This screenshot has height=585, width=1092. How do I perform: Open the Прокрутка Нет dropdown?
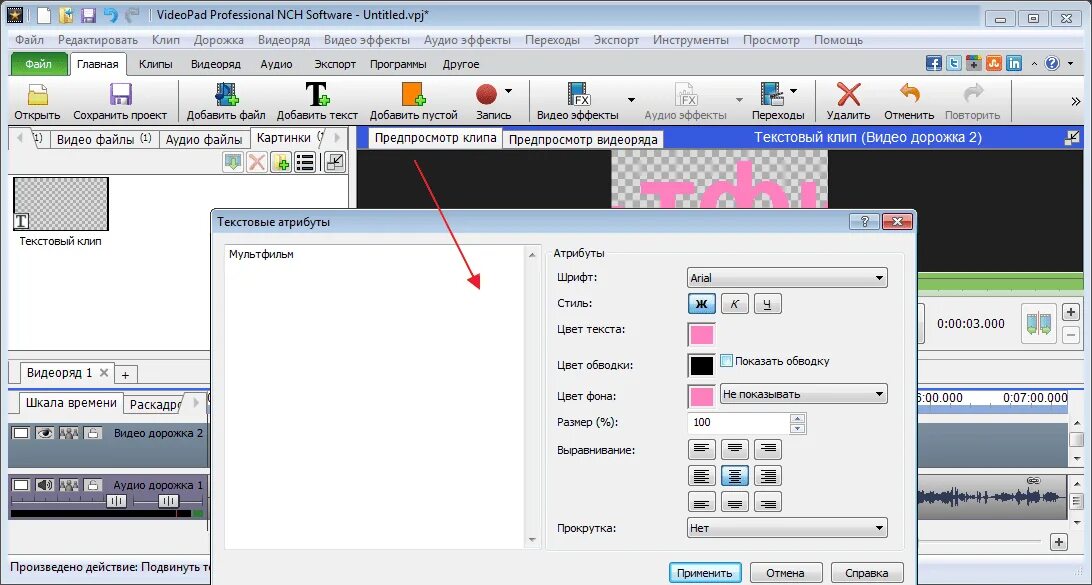(x=787, y=528)
